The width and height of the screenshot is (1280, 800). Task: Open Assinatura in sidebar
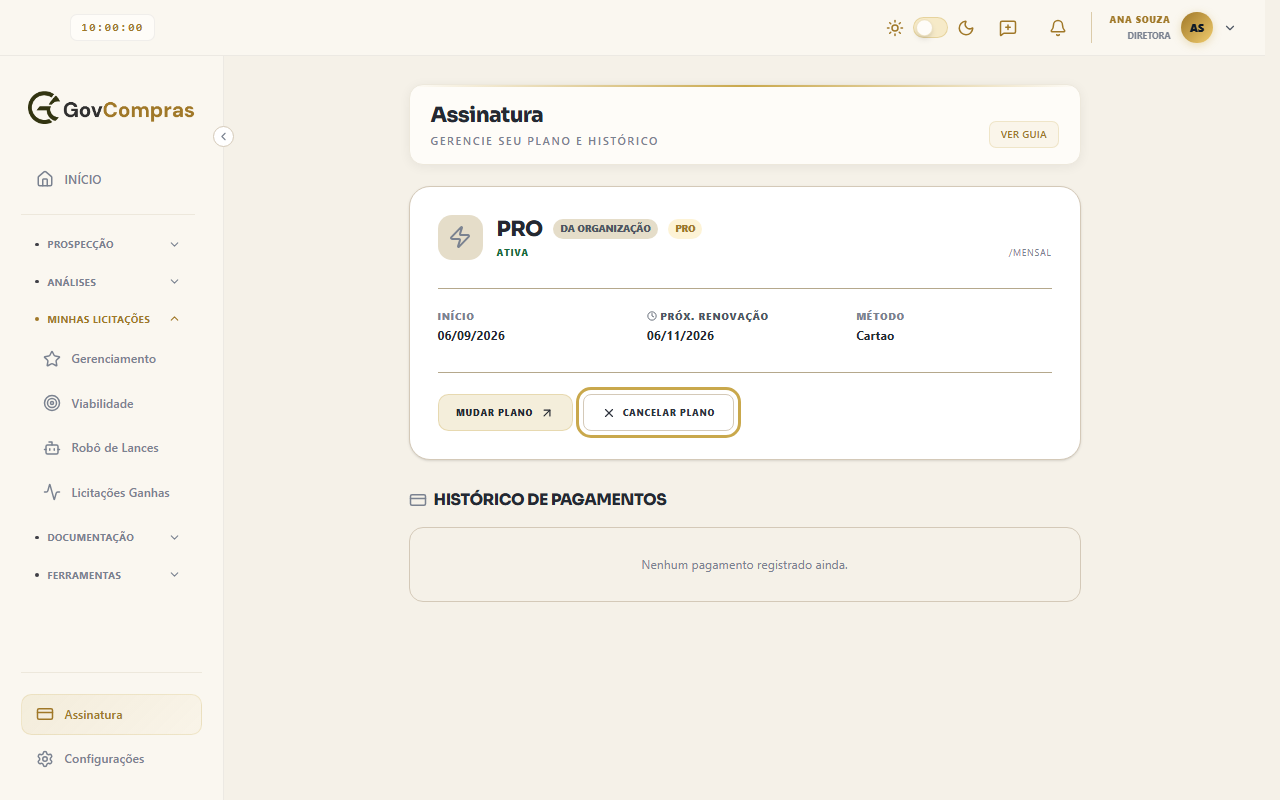(x=111, y=715)
